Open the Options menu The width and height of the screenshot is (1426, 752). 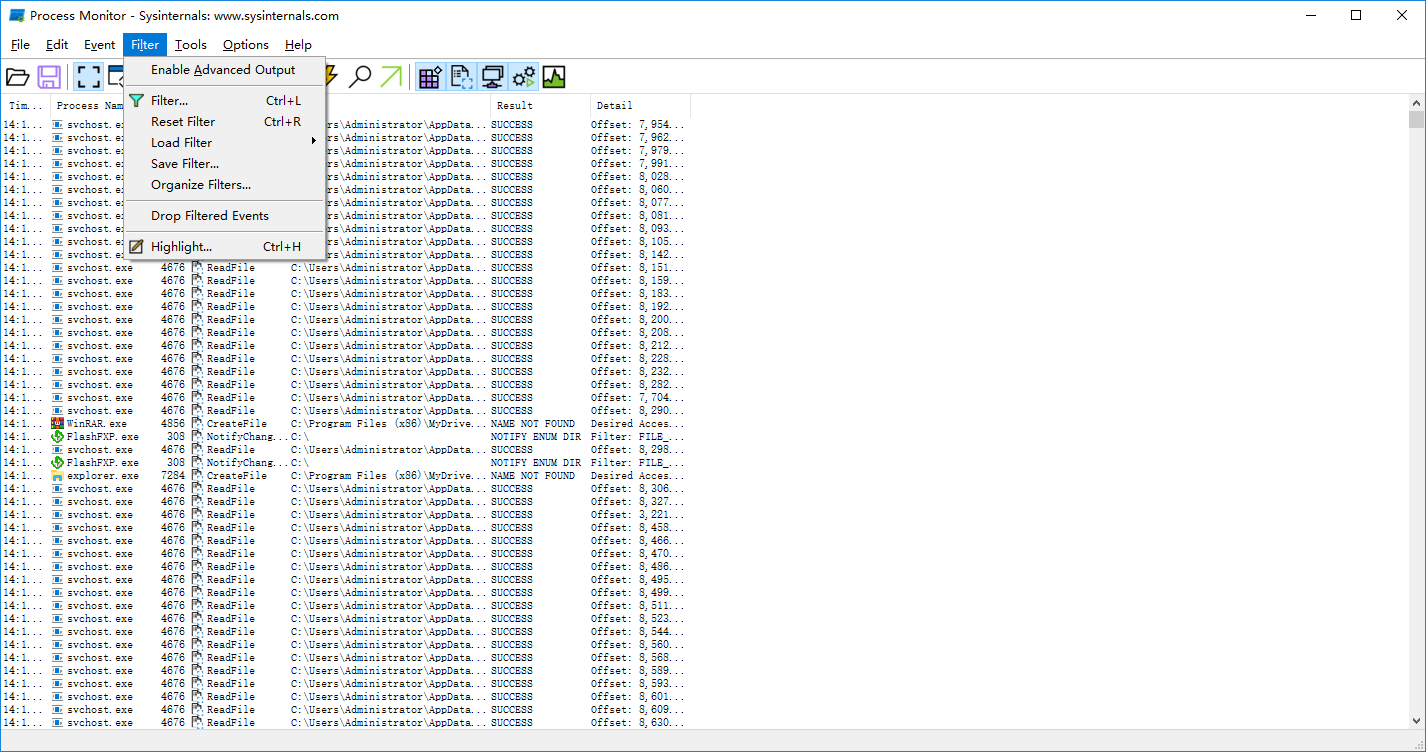(245, 45)
